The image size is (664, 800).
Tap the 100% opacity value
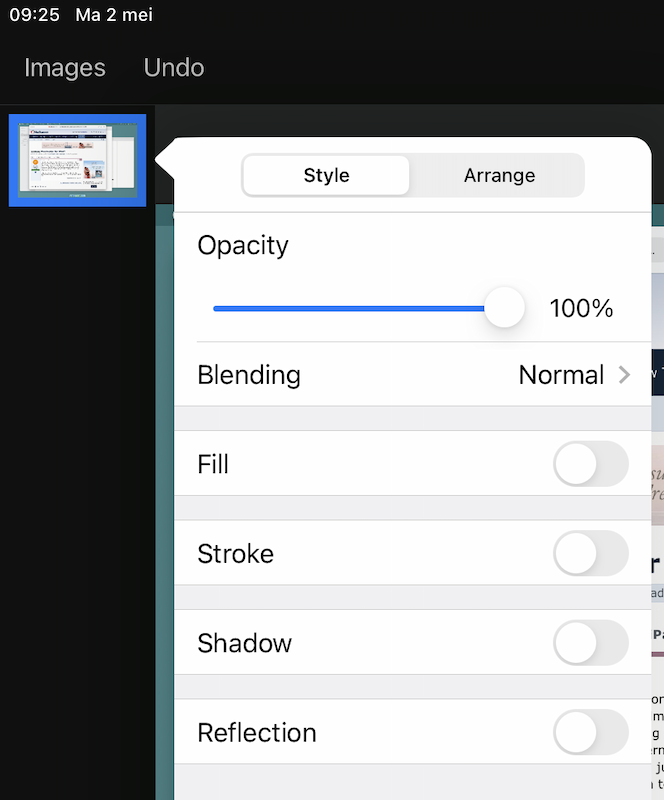point(581,309)
